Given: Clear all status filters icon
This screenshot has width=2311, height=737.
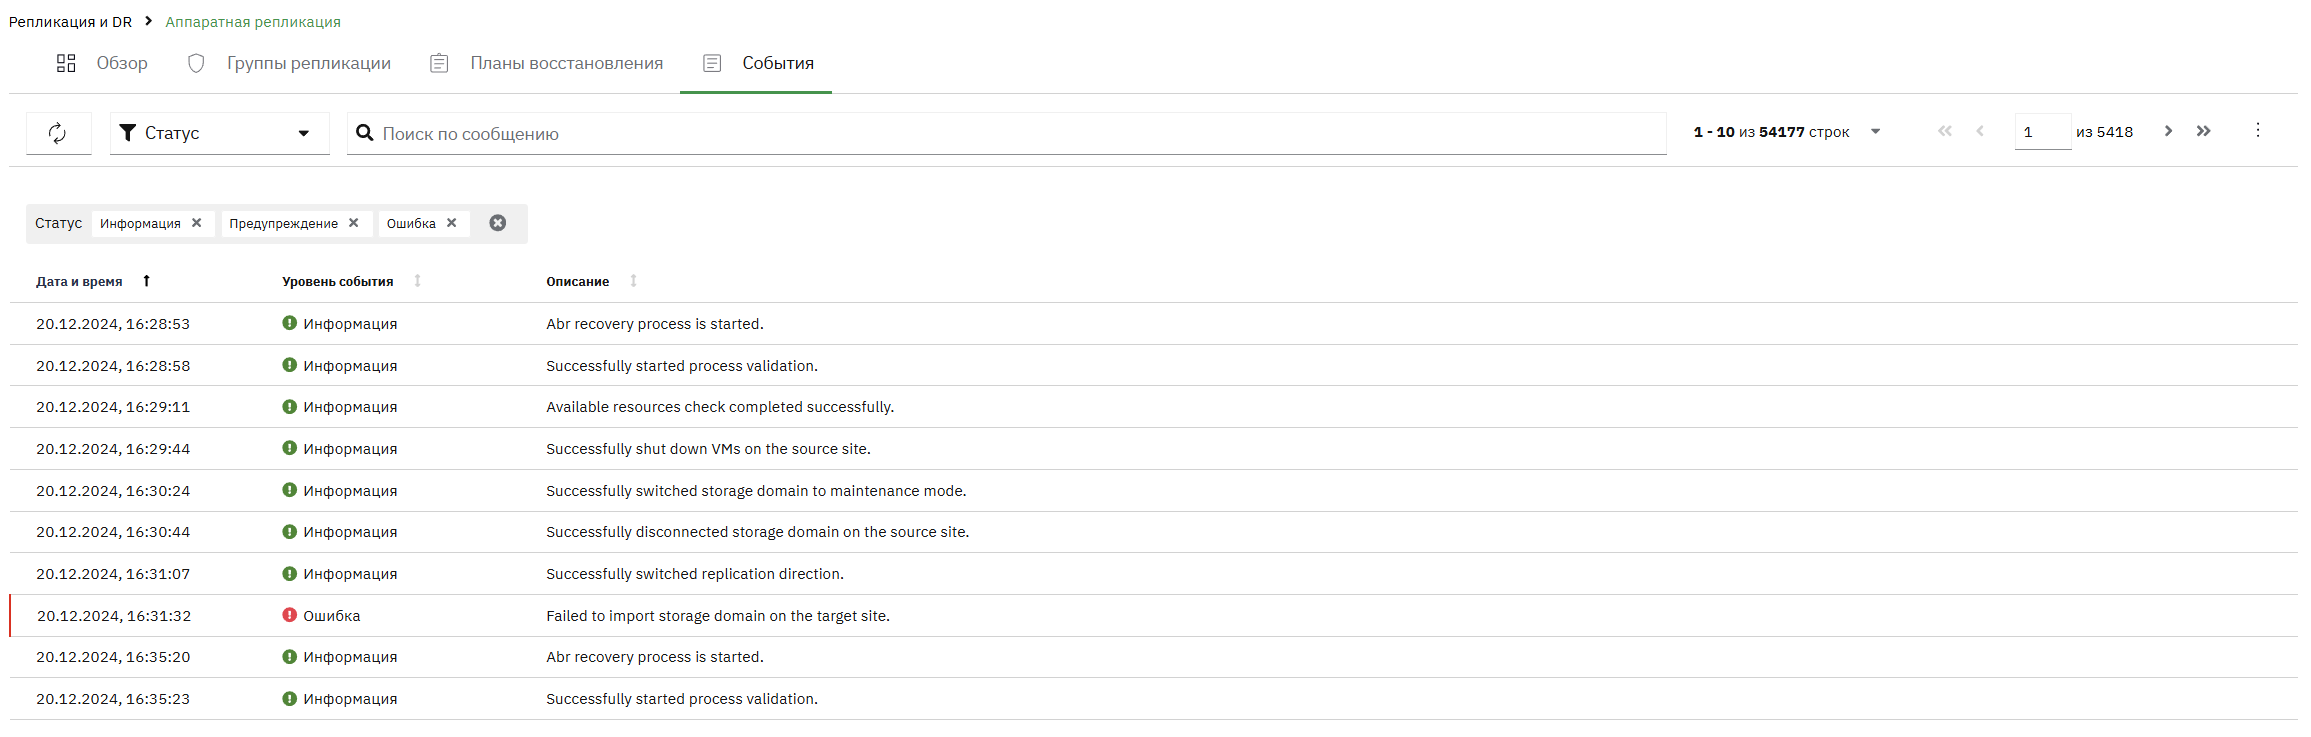Looking at the screenshot, I should (x=498, y=223).
